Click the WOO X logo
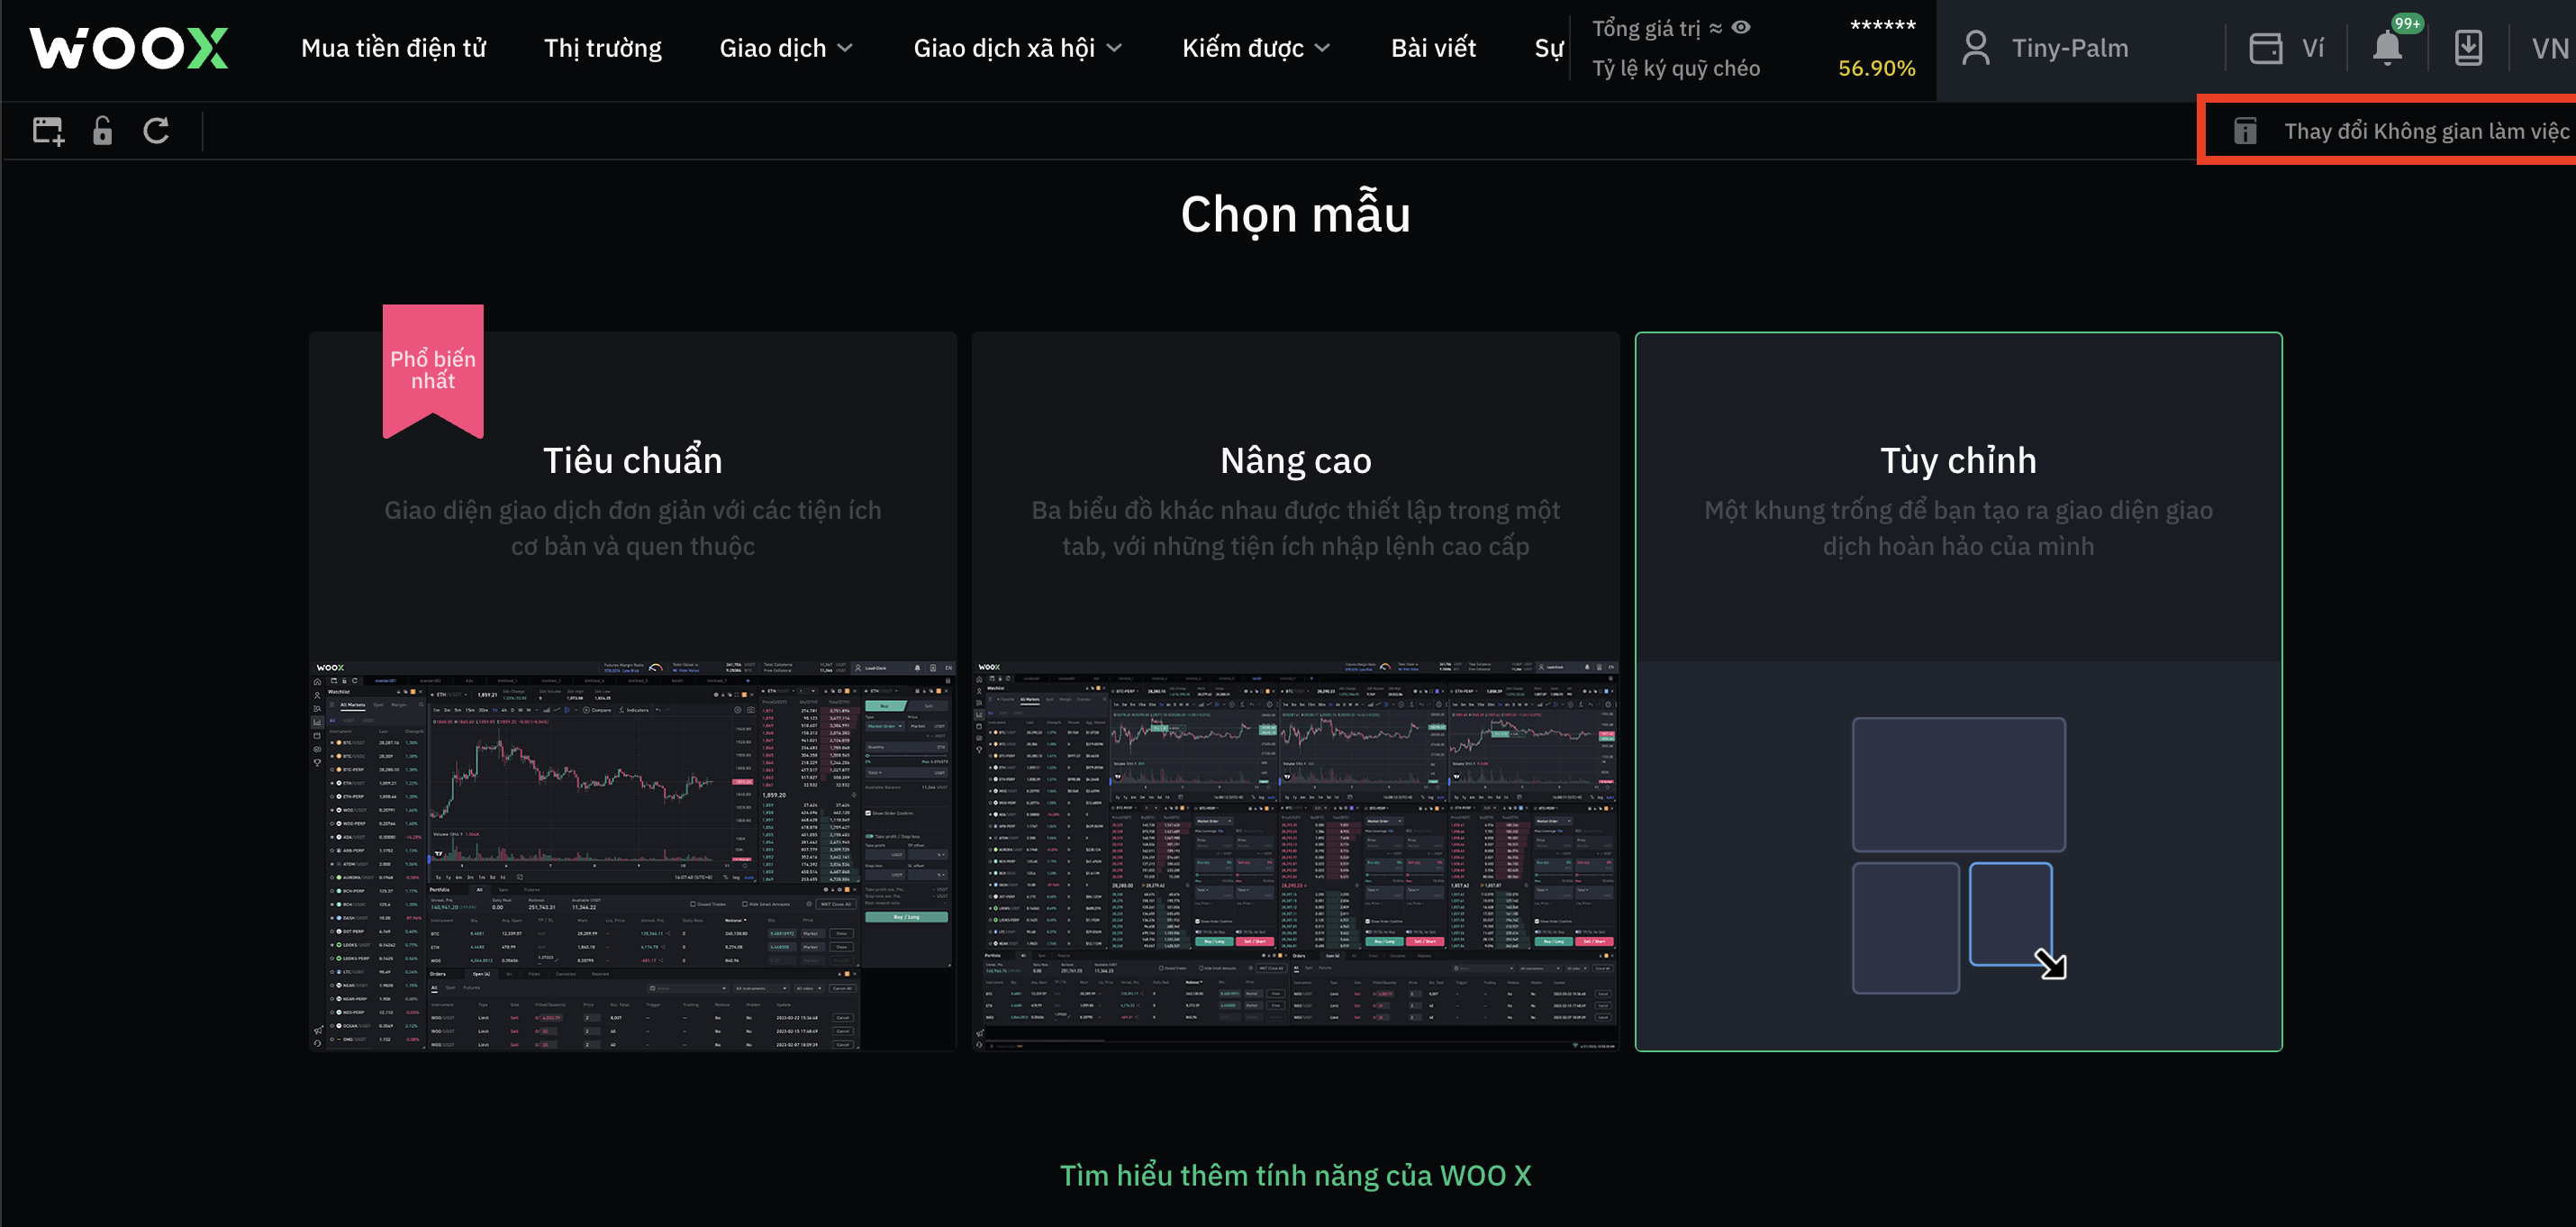 tap(129, 48)
